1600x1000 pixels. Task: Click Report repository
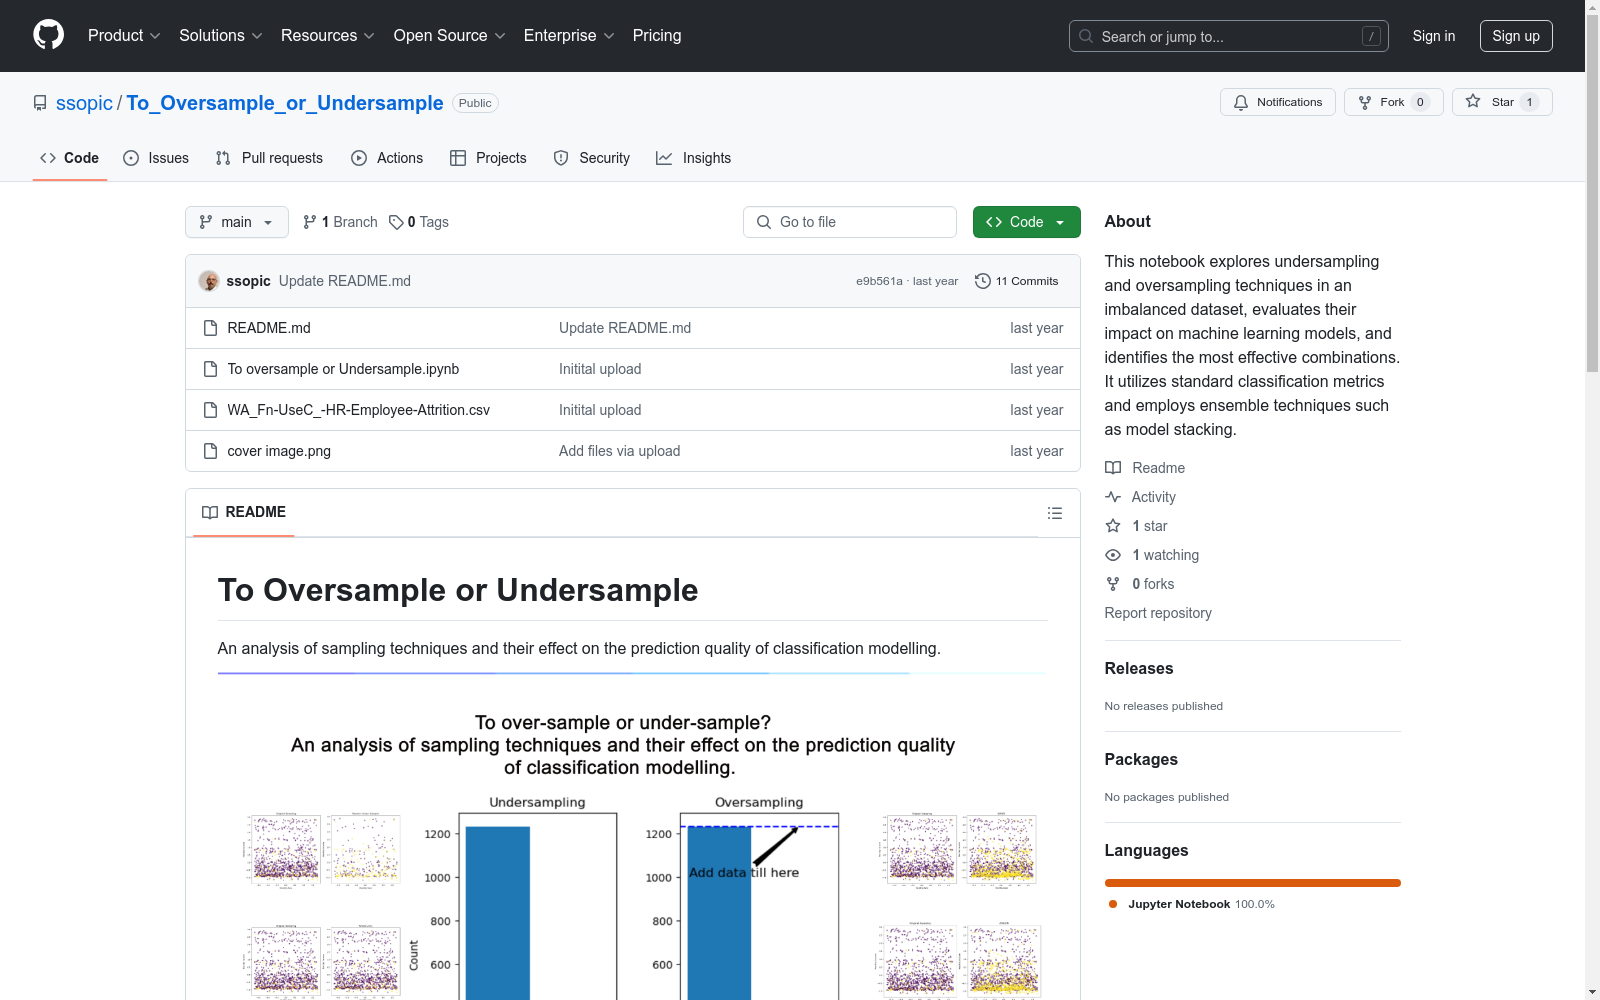tap(1158, 613)
